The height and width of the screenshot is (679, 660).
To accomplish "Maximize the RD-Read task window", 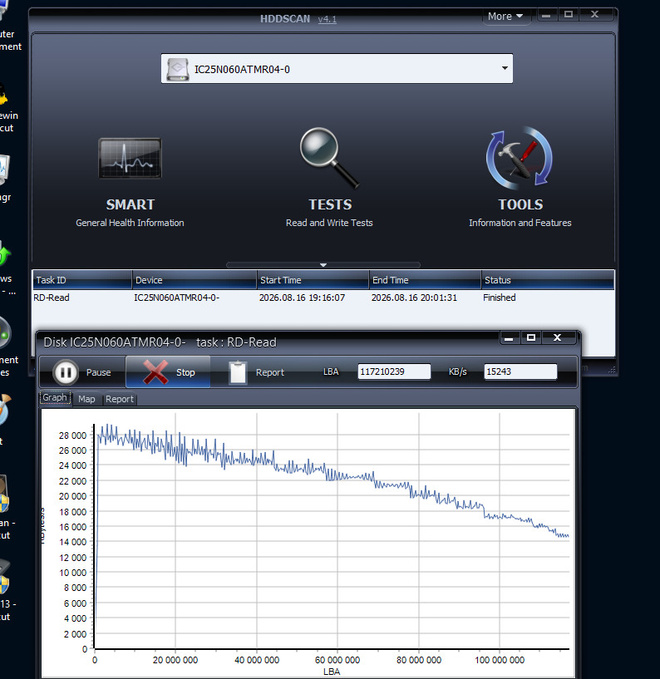I will pos(531,337).
